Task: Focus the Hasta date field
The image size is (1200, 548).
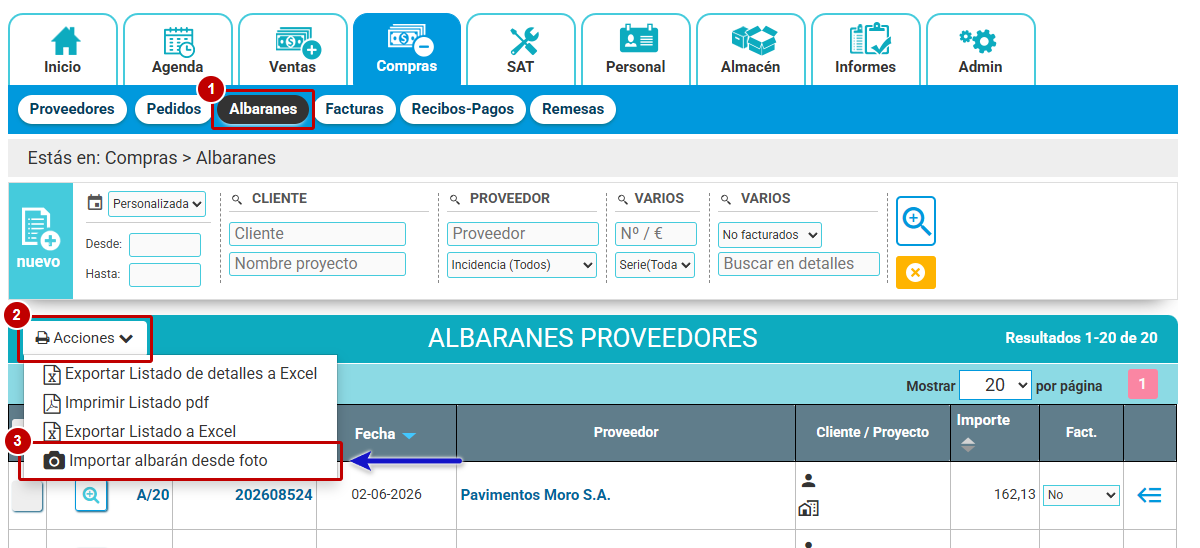Action: pos(165,274)
